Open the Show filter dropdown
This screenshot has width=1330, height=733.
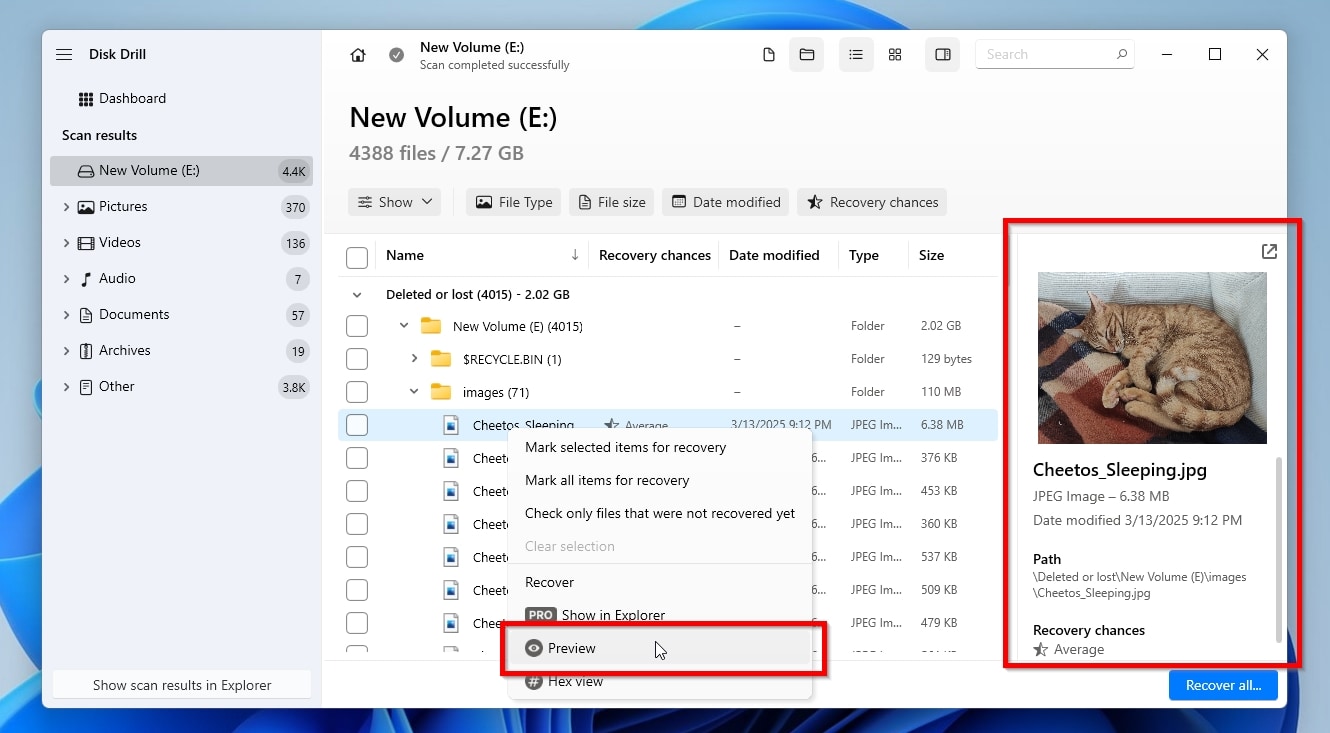394,202
